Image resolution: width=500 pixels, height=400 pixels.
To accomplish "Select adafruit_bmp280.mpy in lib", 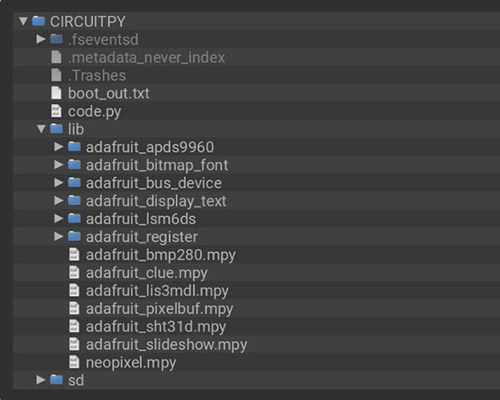I will pos(161,255).
